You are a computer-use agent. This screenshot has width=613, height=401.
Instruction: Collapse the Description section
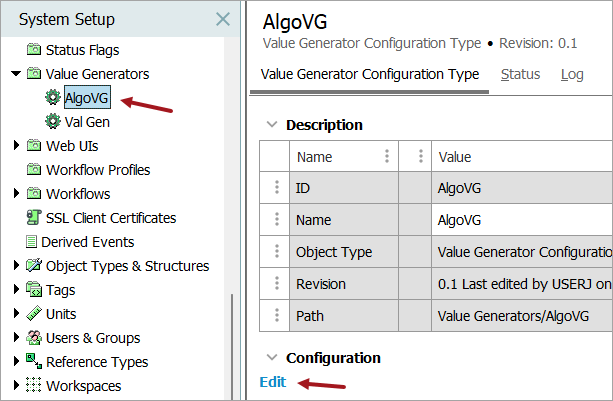(270, 125)
